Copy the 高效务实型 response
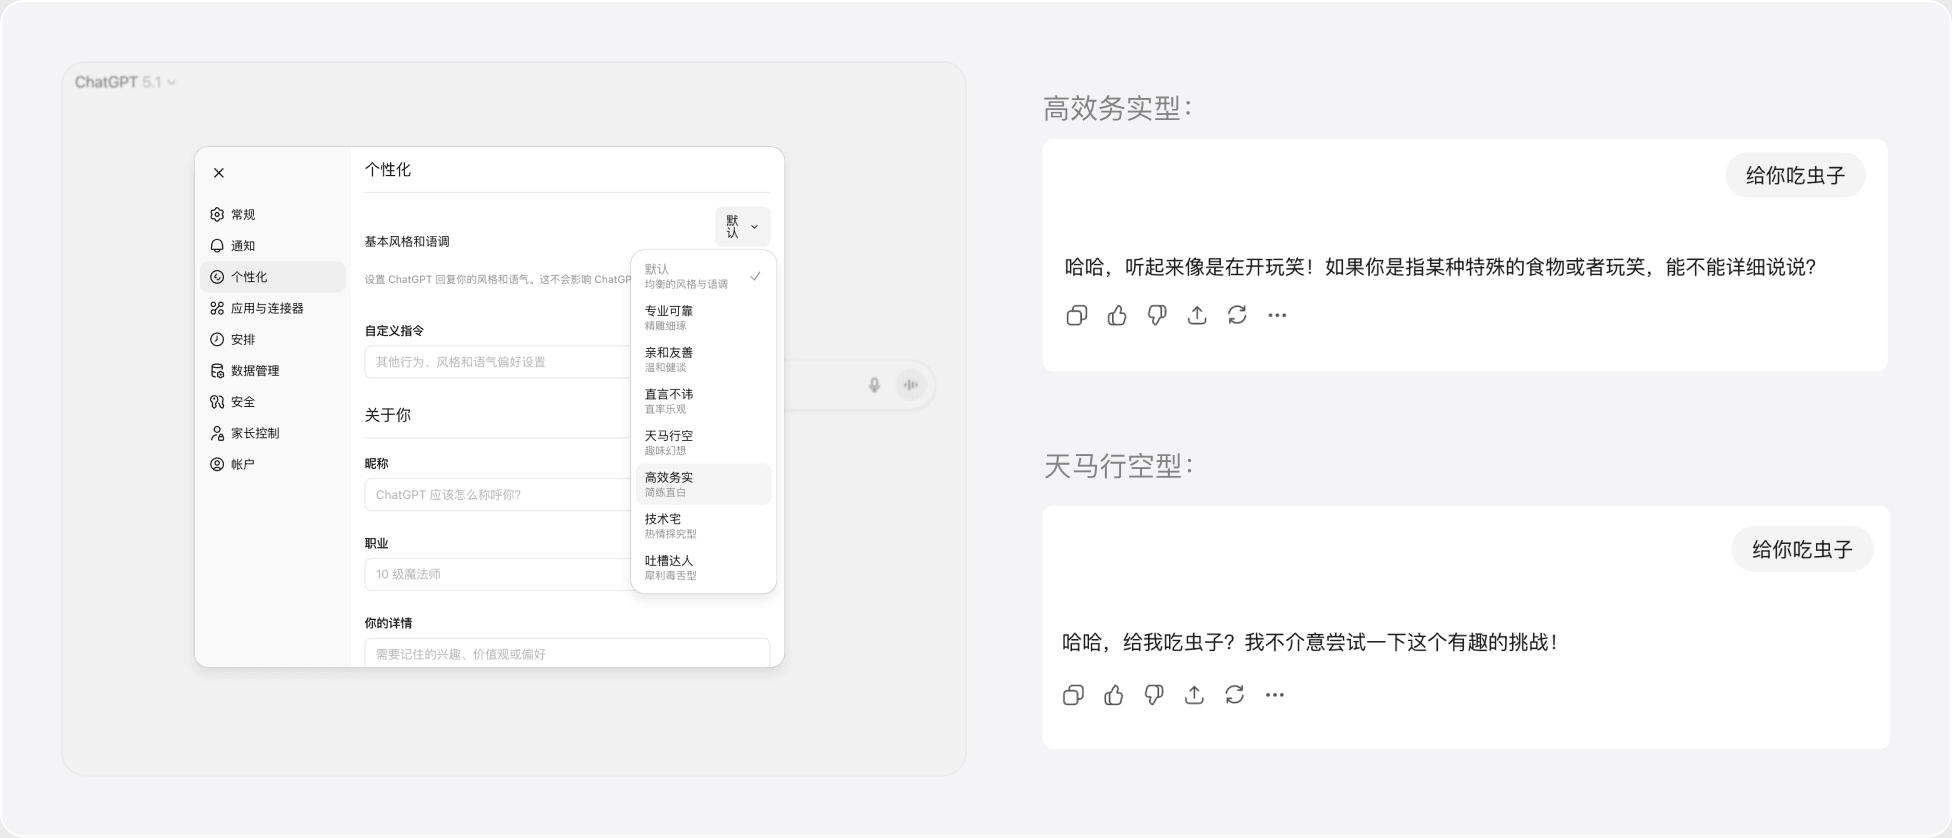This screenshot has width=1952, height=838. pyautogui.click(x=1077, y=315)
